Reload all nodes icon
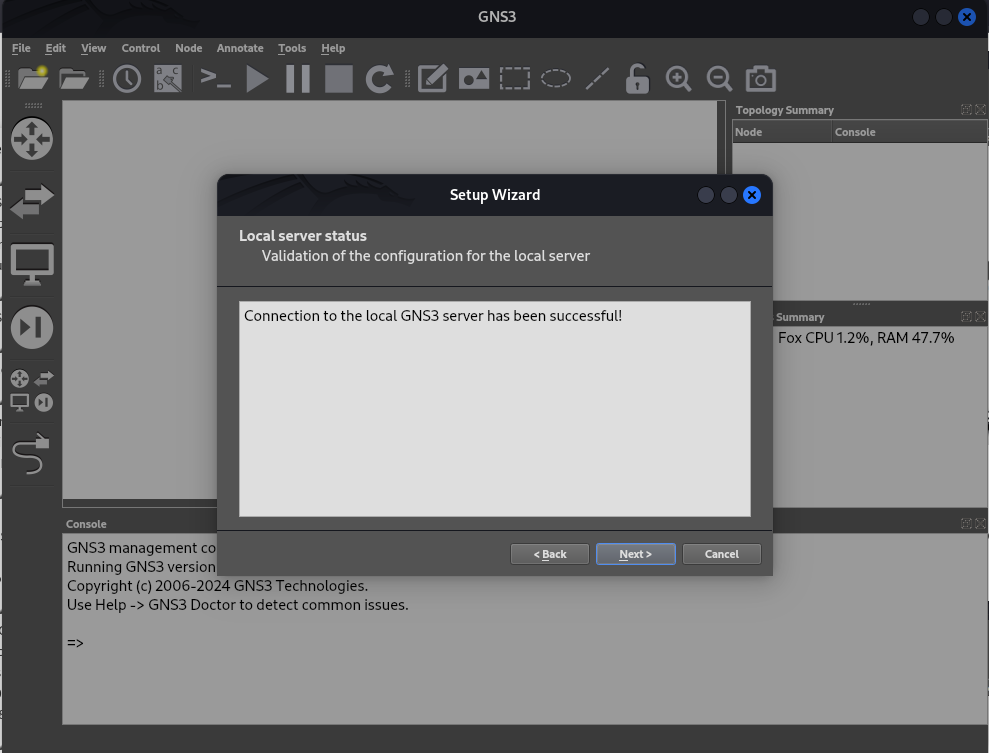989x753 pixels. pyautogui.click(x=380, y=79)
